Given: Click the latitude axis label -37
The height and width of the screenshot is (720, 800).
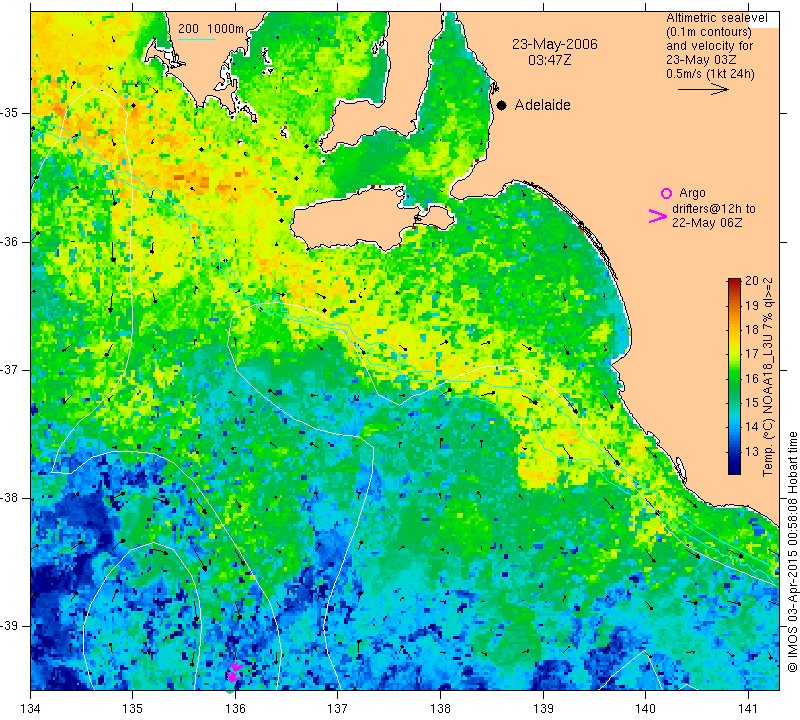Looking at the screenshot, I should coord(10,369).
